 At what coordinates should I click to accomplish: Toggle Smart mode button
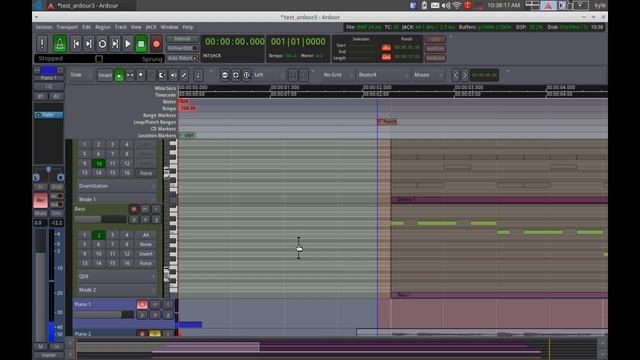pos(105,75)
